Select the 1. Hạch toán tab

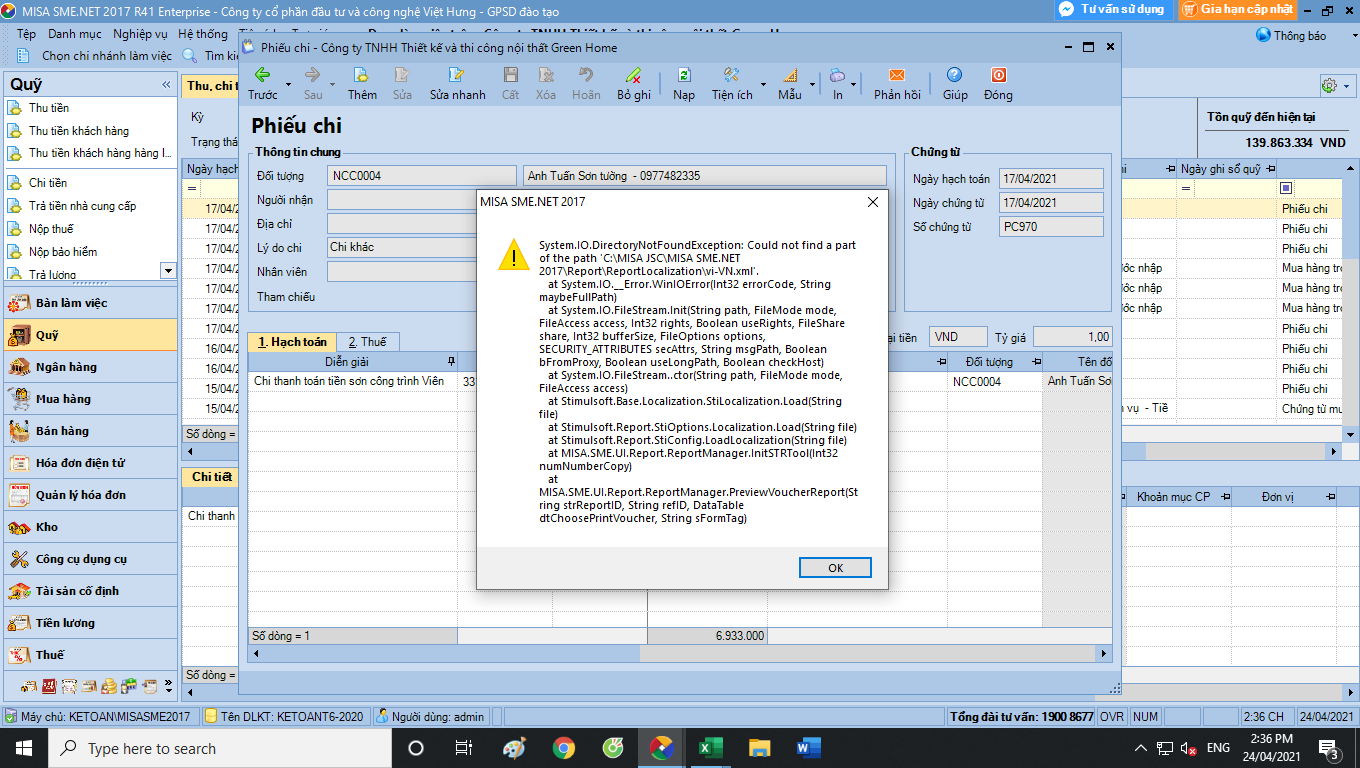292,342
